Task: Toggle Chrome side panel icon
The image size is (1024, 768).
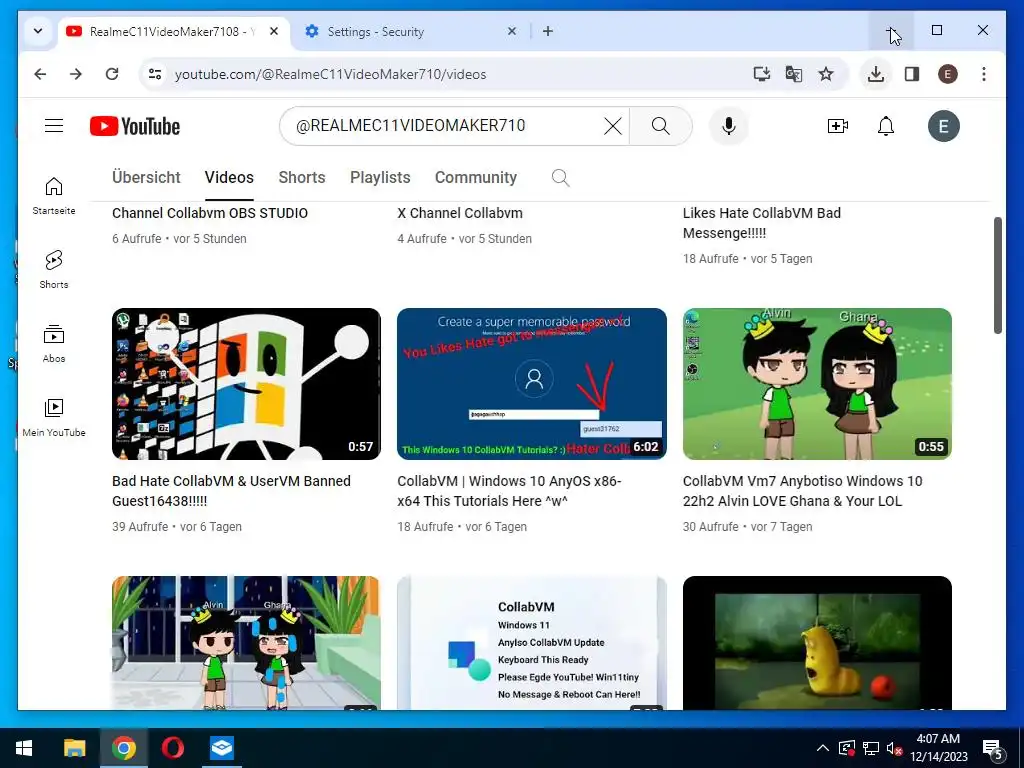Action: click(x=912, y=74)
